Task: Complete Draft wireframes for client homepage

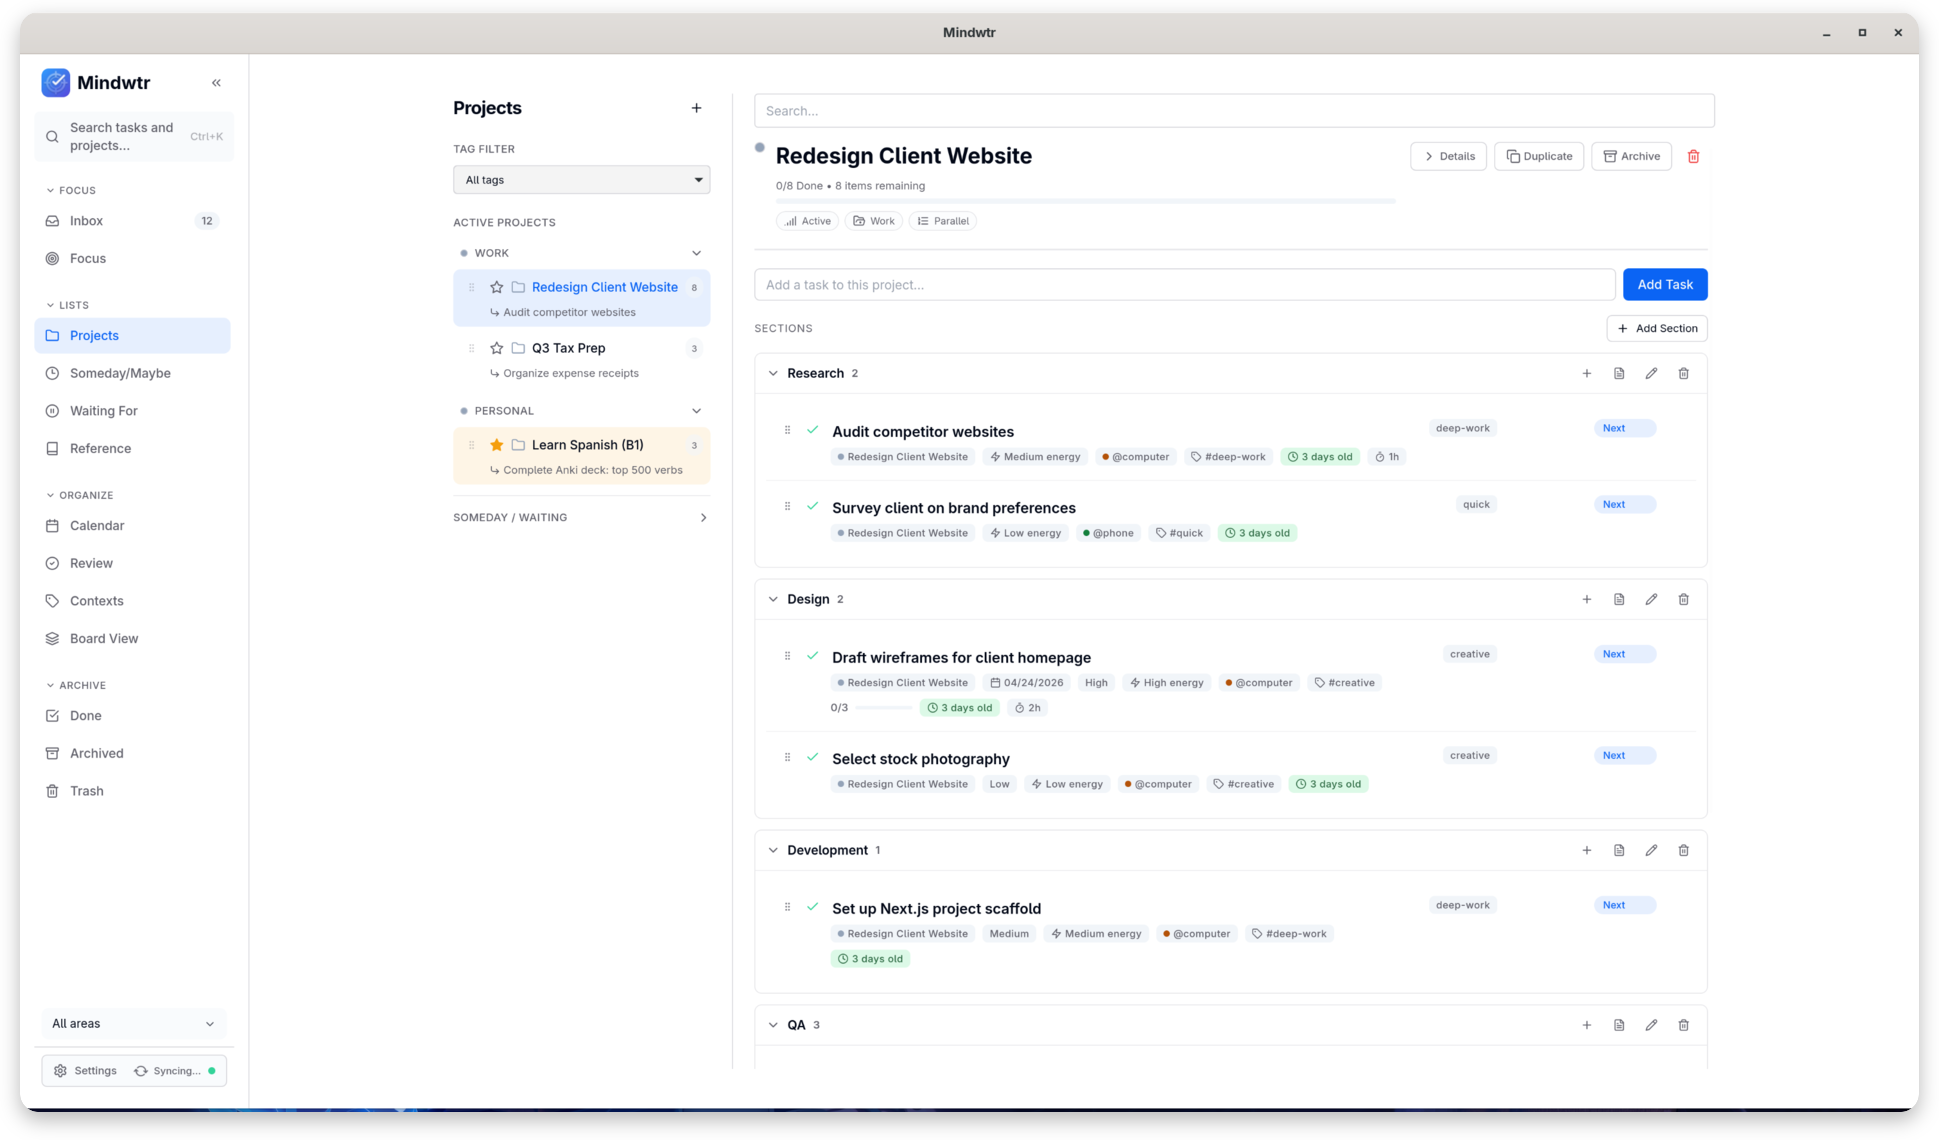Action: (x=812, y=656)
